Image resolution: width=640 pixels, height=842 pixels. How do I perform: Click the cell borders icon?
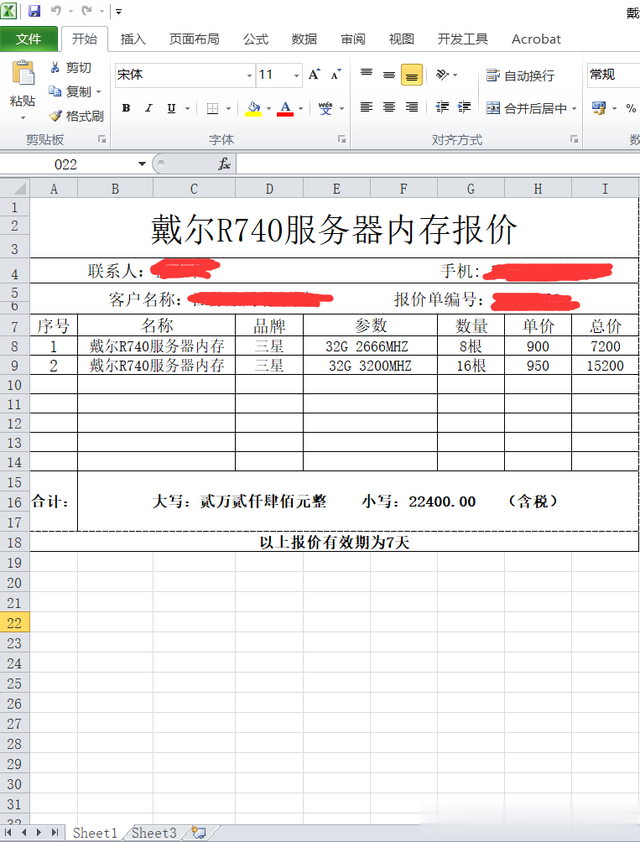point(213,108)
